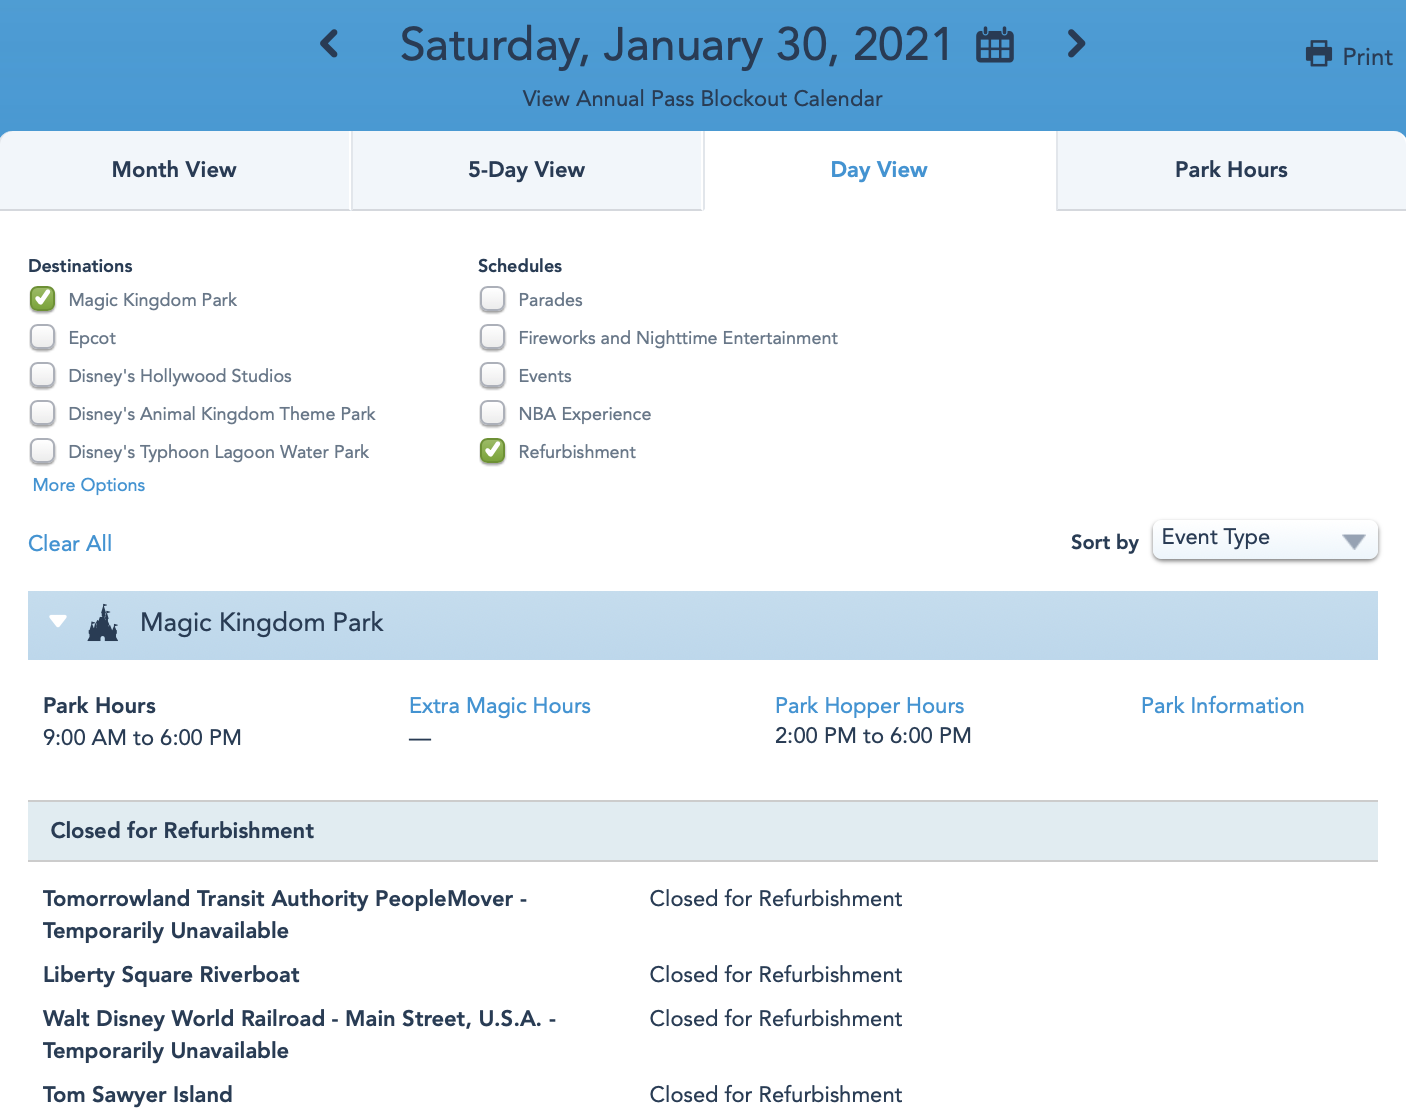The width and height of the screenshot is (1406, 1120).
Task: Click the Clear All link
Action: (x=70, y=543)
